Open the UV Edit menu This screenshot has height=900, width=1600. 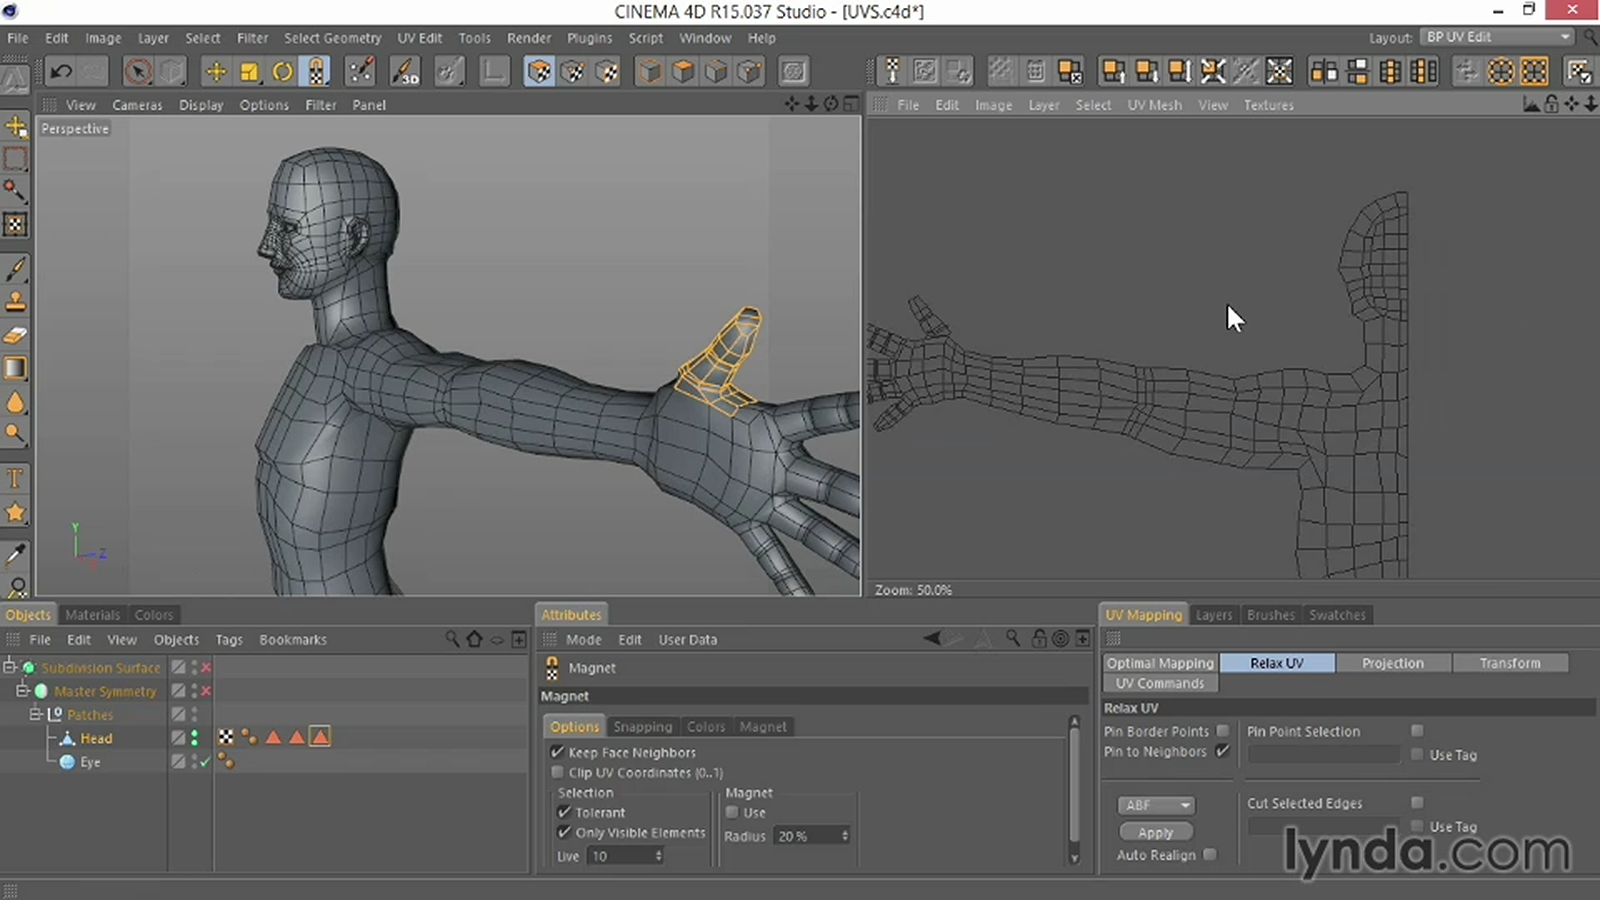coord(419,38)
